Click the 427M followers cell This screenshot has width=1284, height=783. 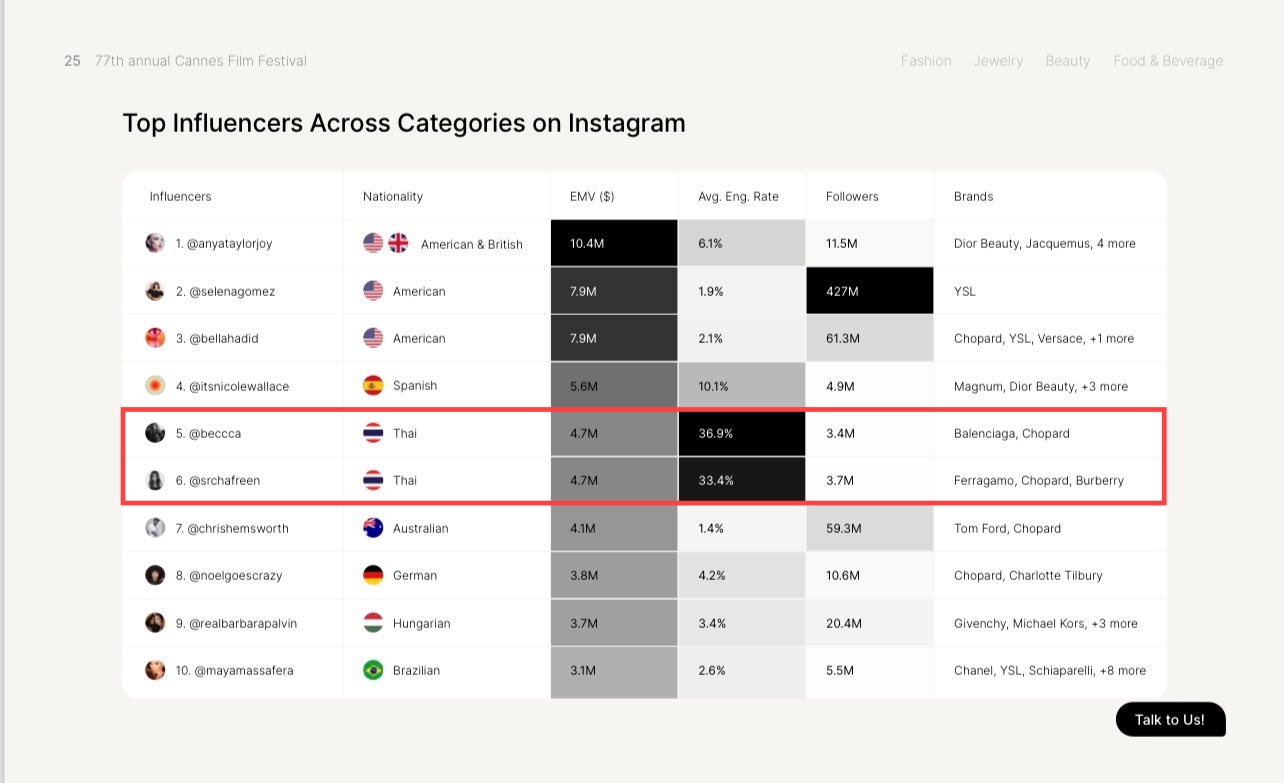coord(869,291)
